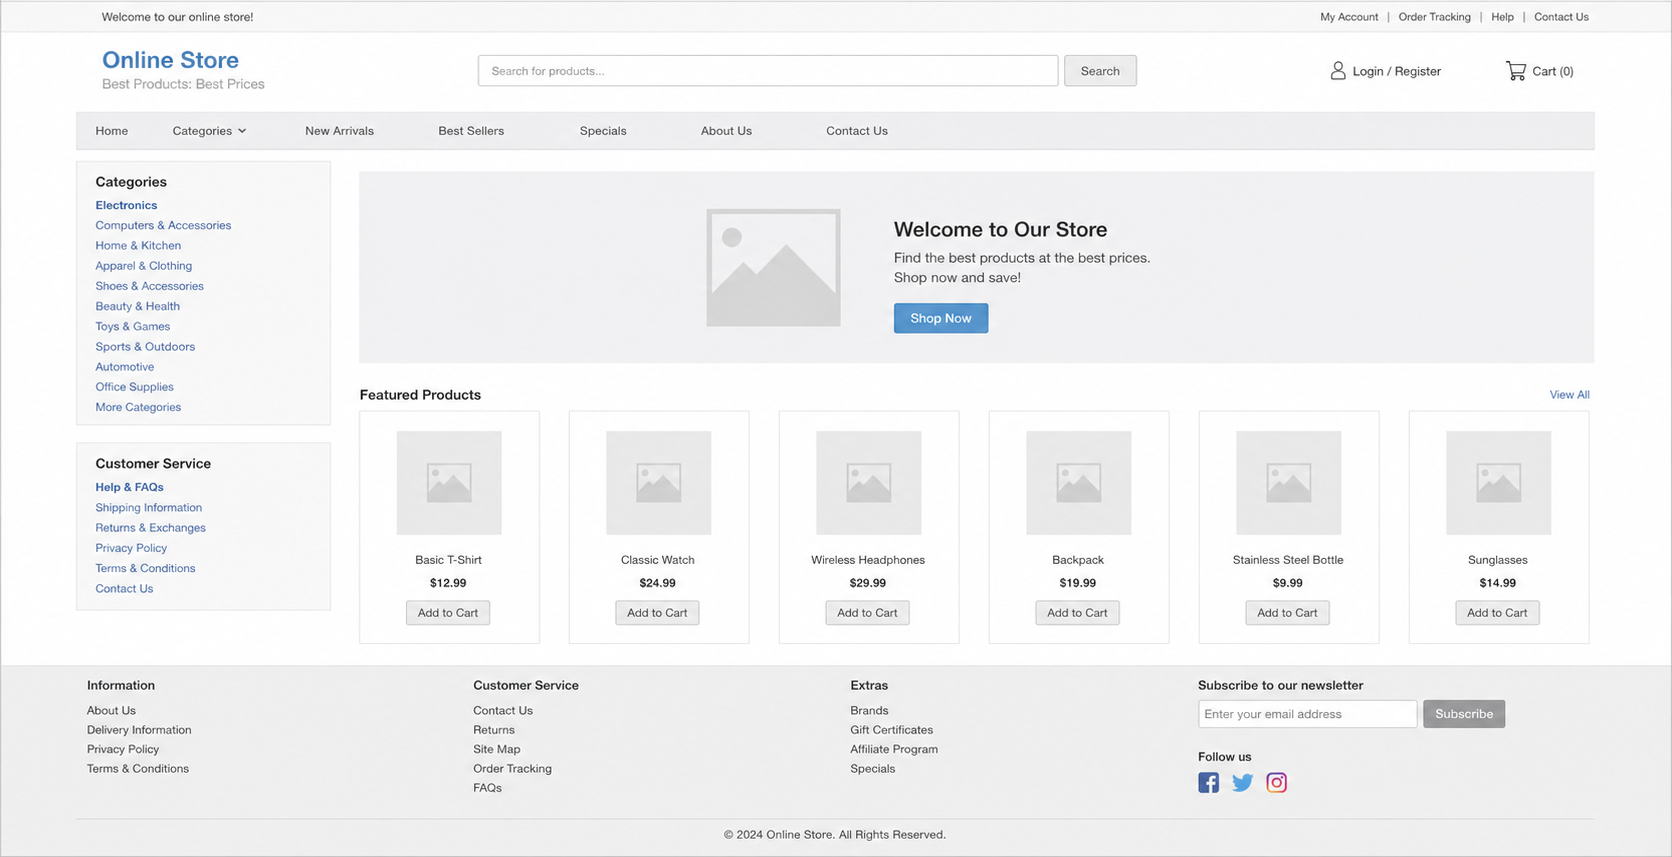1672x857 pixels.
Task: Click the welcome banner placeholder image
Action: pos(773,268)
